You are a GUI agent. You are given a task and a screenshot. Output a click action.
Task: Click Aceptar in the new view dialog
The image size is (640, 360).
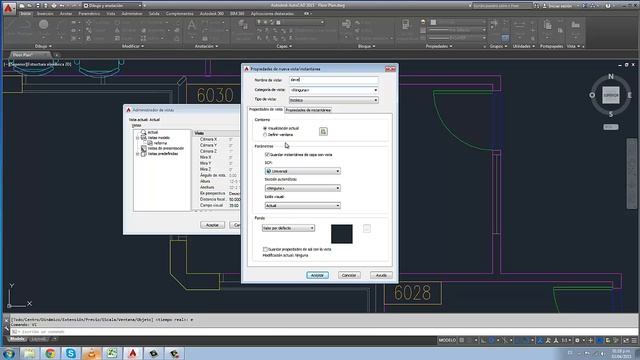(x=317, y=275)
